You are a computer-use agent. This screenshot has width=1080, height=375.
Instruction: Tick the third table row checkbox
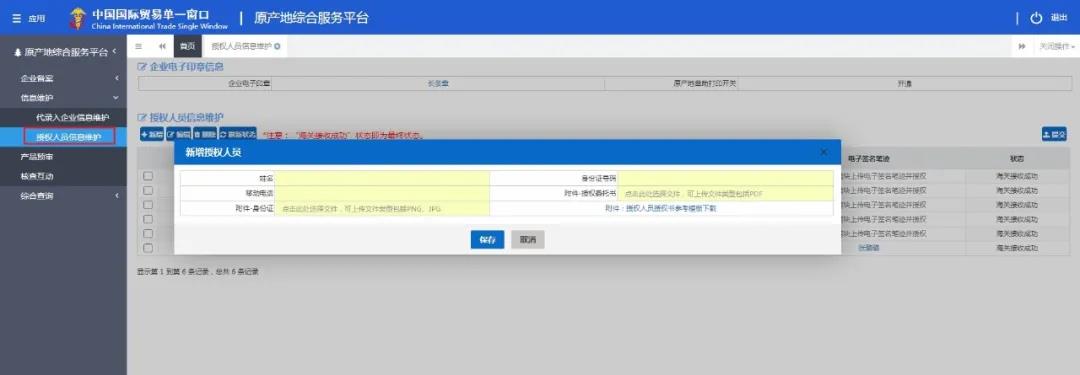click(x=148, y=205)
